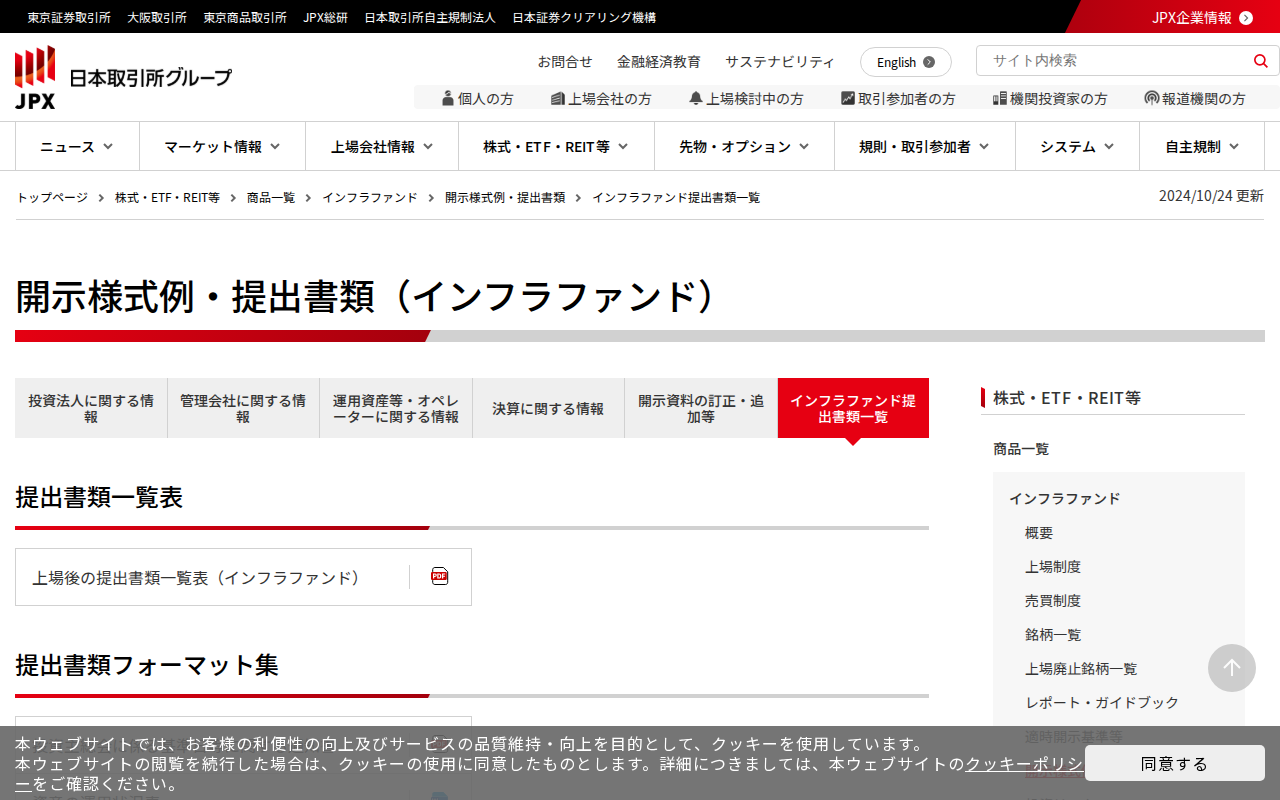Click the arrow icon beside JPX企業情報

1246,18
